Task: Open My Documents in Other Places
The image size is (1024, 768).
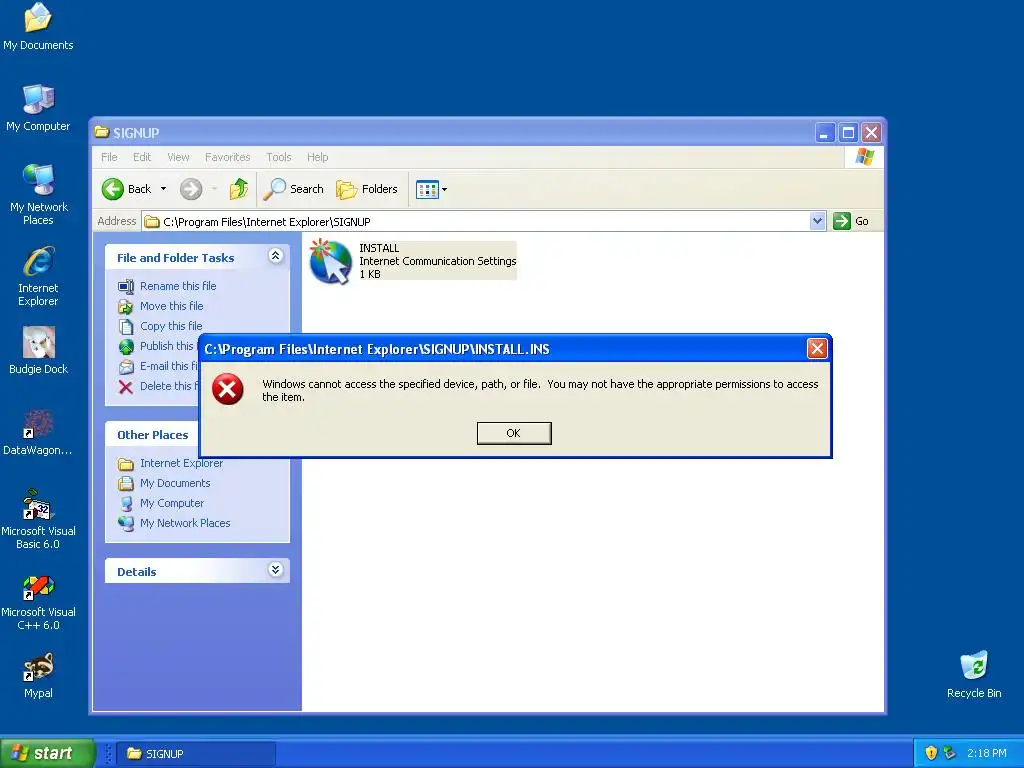Action: point(175,483)
